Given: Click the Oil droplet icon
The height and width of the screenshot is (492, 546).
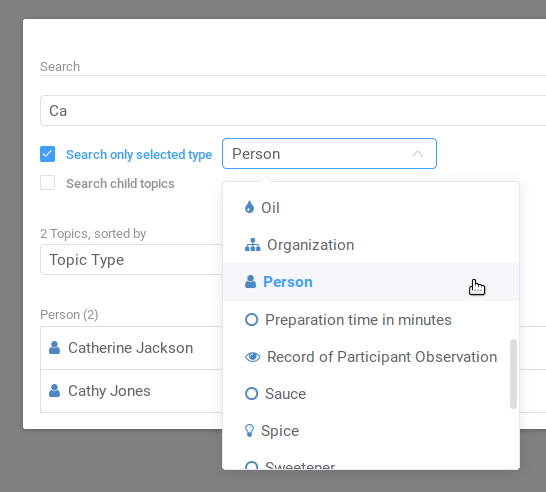Looking at the screenshot, I should coord(249,207).
